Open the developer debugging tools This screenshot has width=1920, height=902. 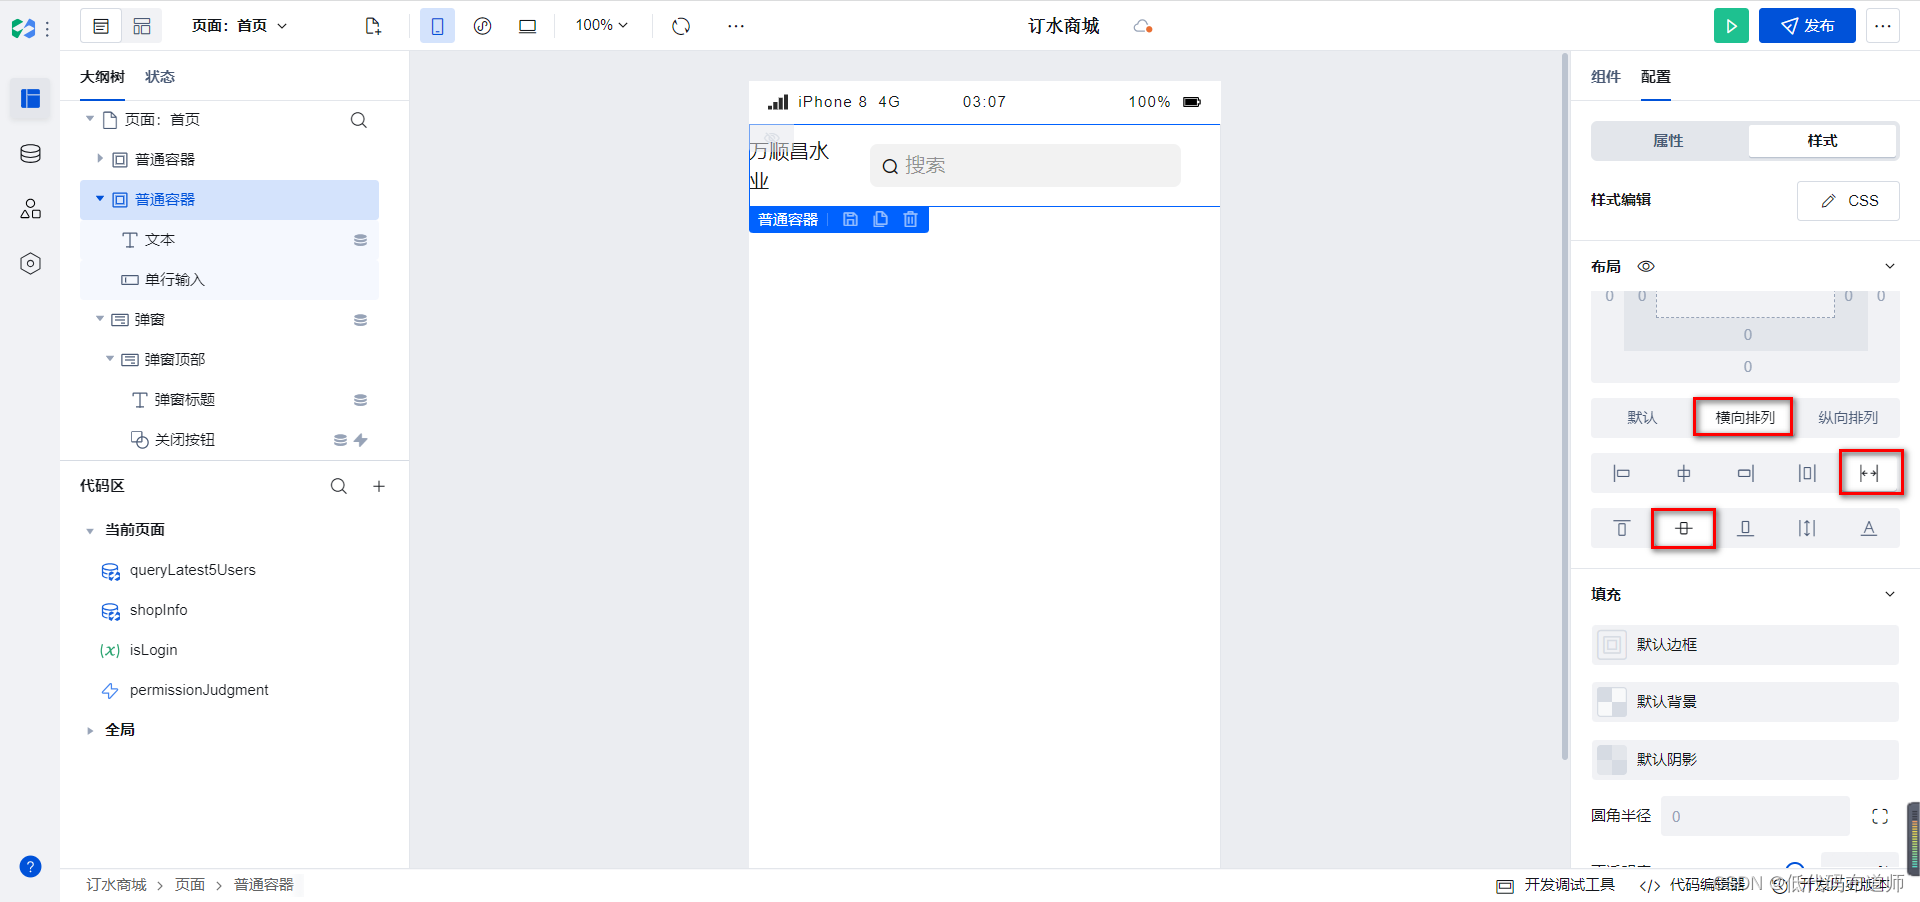(1556, 885)
